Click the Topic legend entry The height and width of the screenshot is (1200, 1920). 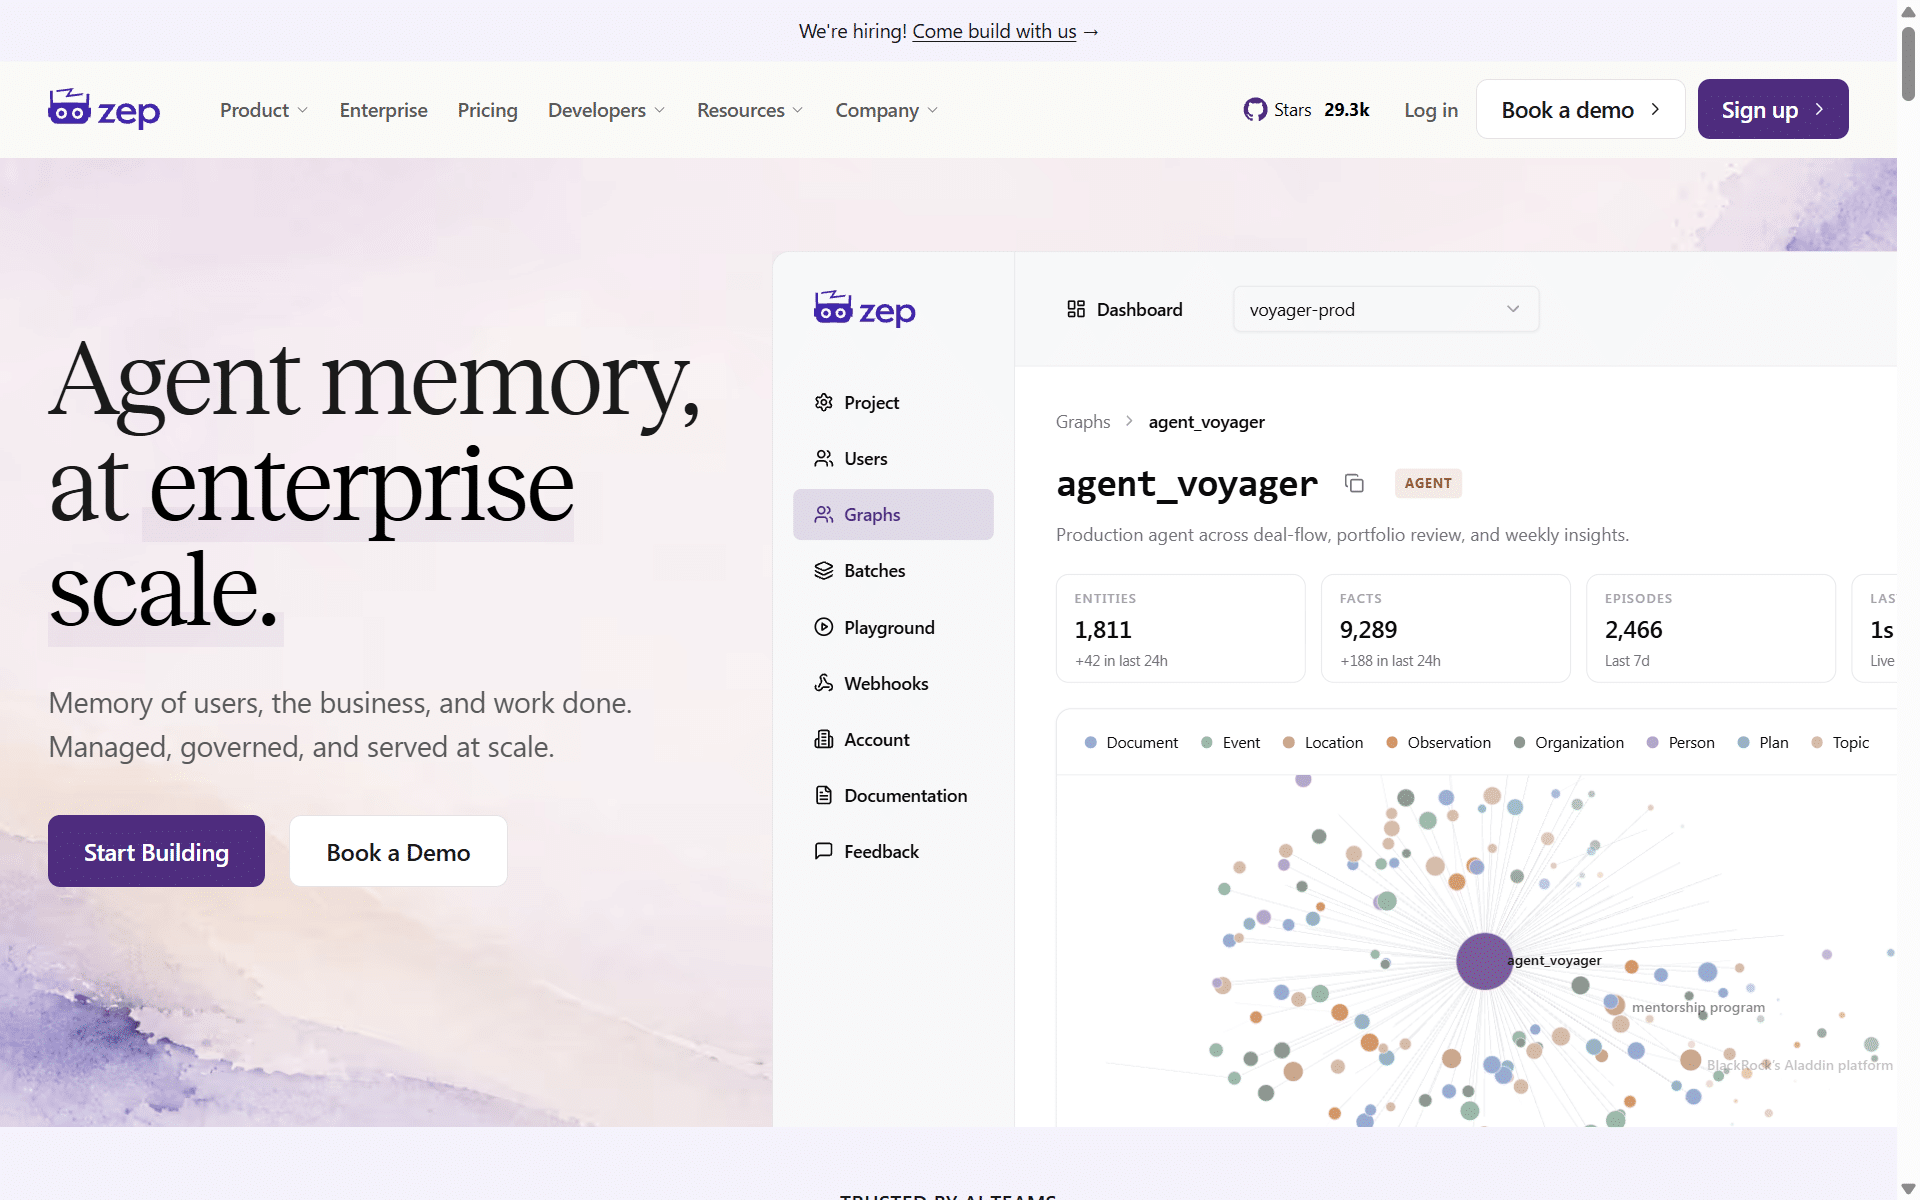click(1840, 742)
